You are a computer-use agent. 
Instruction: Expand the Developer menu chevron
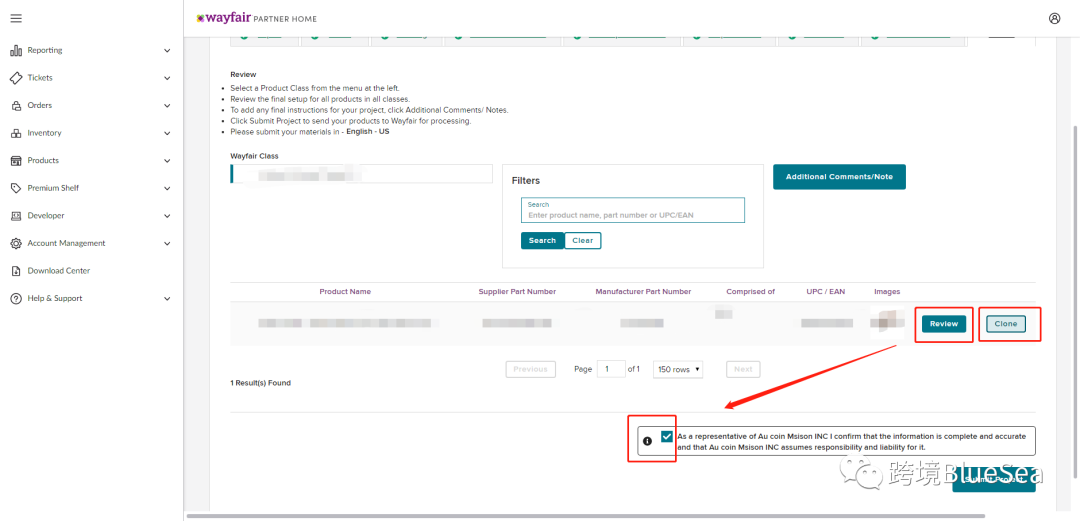click(167, 216)
